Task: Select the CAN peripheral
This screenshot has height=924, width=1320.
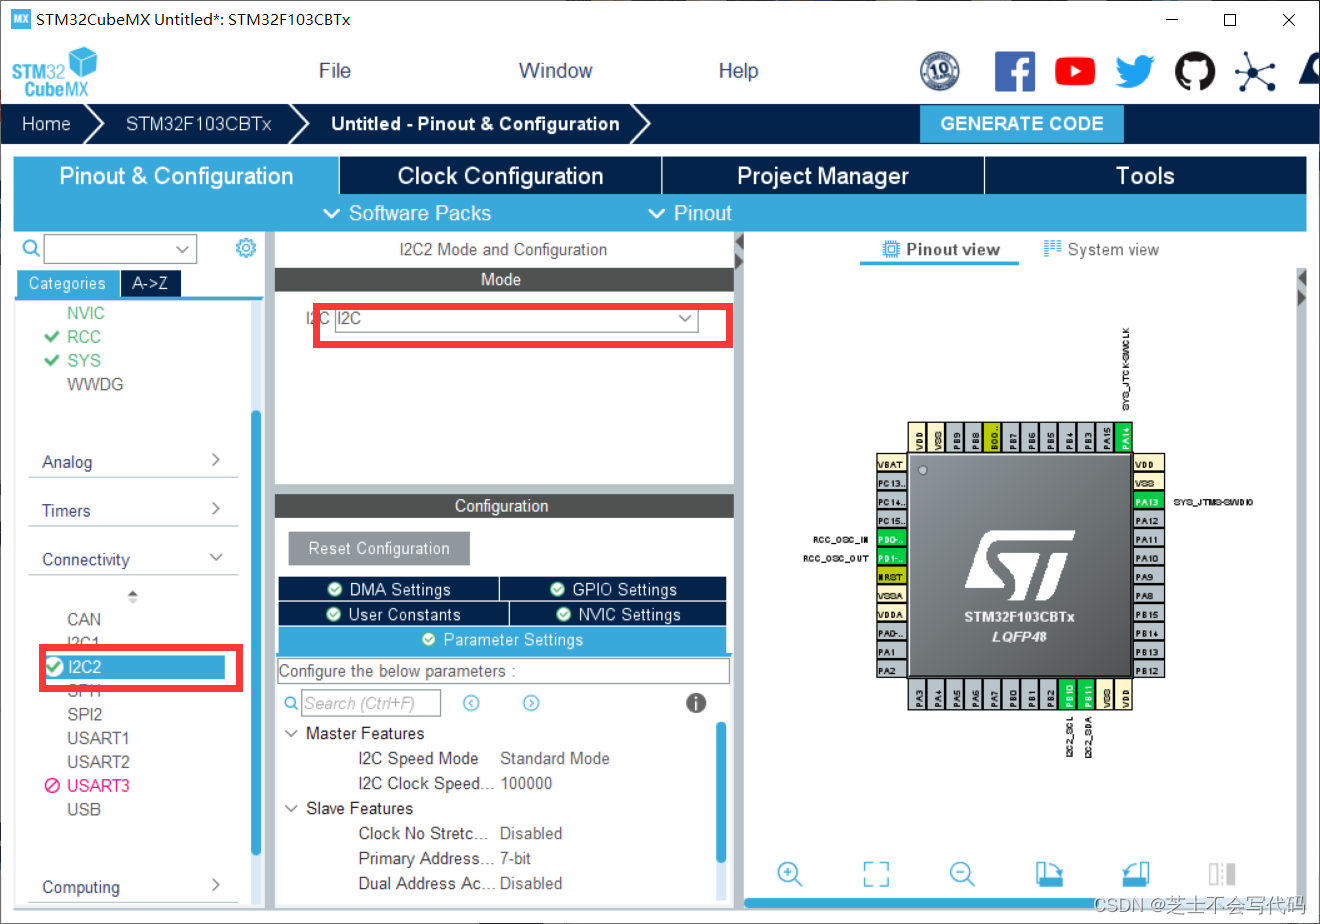Action: (x=84, y=619)
